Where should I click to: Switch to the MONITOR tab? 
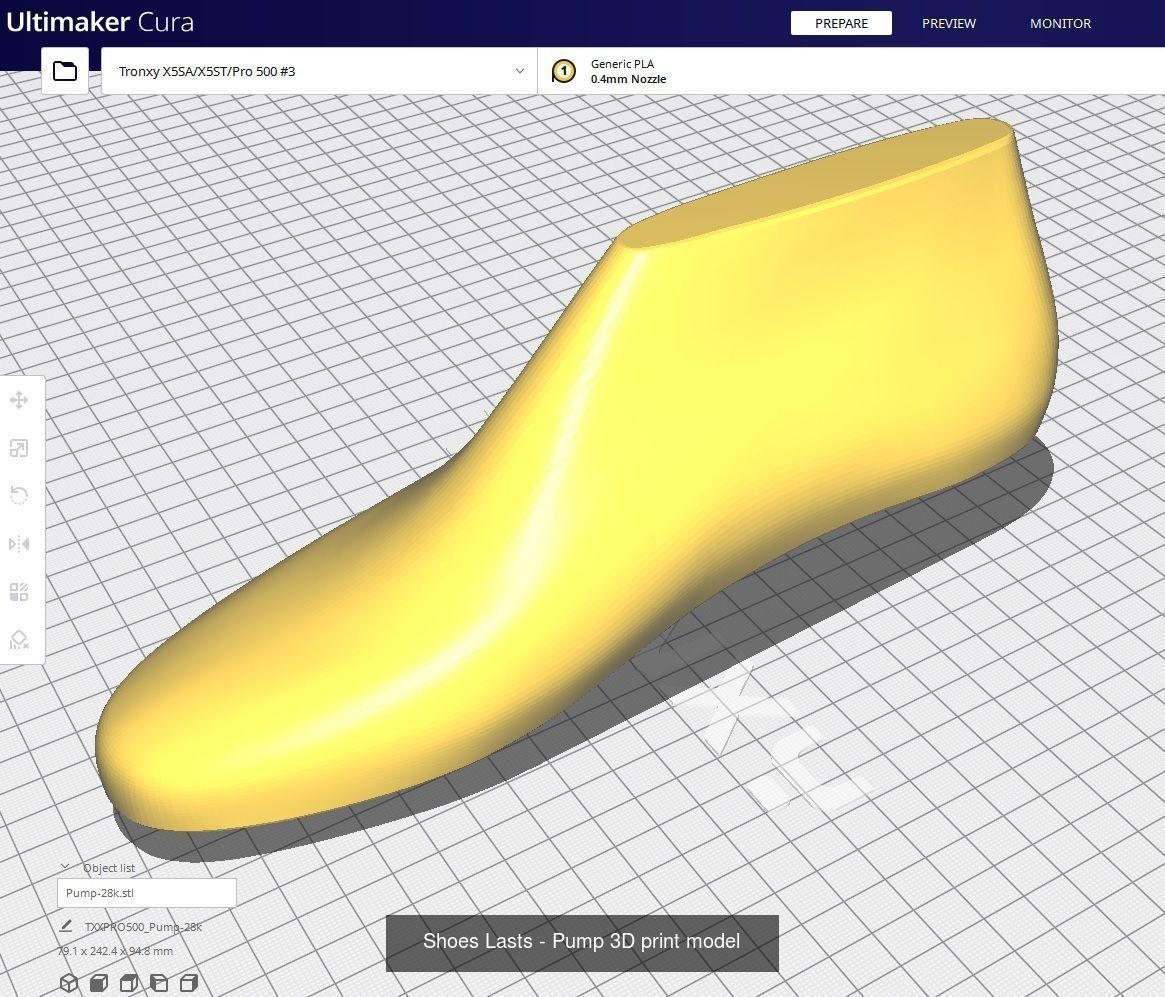click(x=1060, y=23)
